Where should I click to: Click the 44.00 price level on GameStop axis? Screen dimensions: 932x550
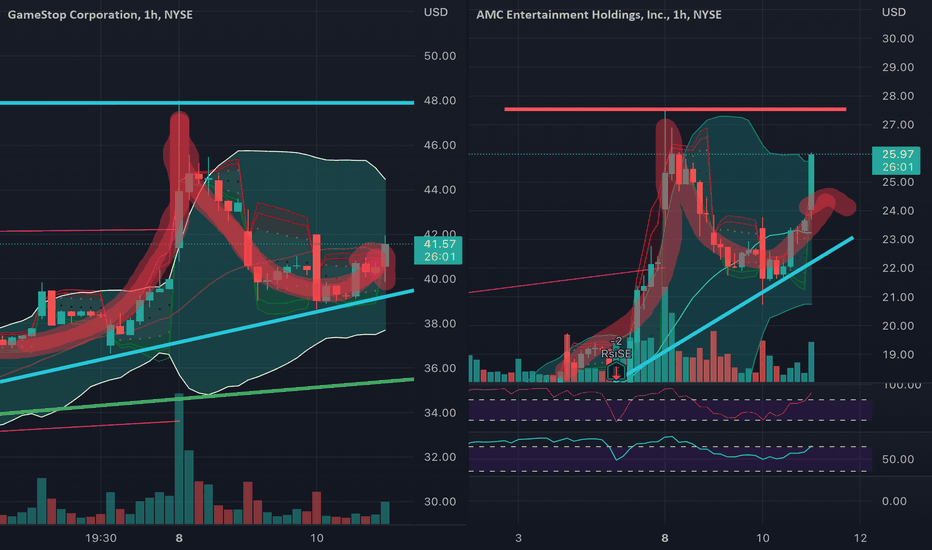[x=440, y=190]
